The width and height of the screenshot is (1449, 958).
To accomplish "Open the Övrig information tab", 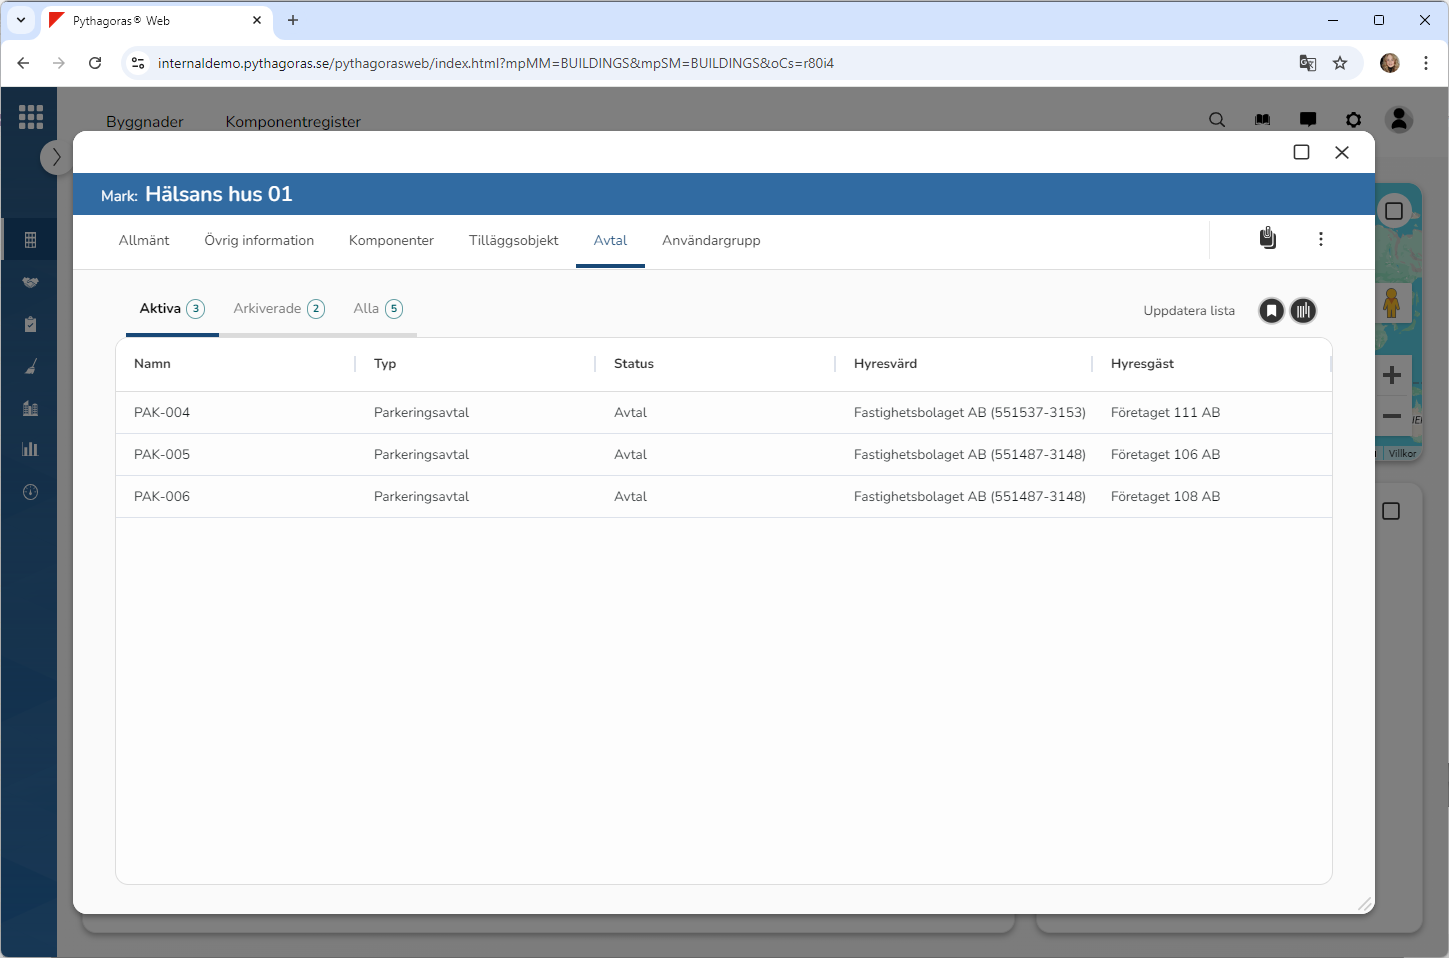I will (x=259, y=241).
